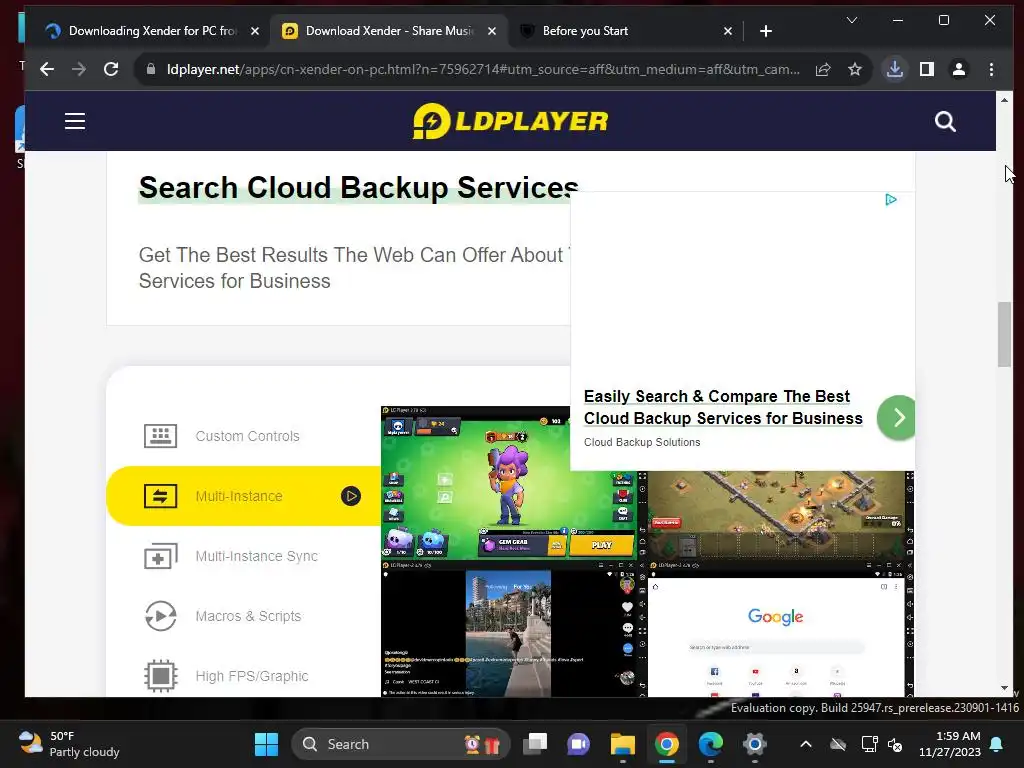Open Chrome side panel
1024x768 pixels.
(927, 69)
